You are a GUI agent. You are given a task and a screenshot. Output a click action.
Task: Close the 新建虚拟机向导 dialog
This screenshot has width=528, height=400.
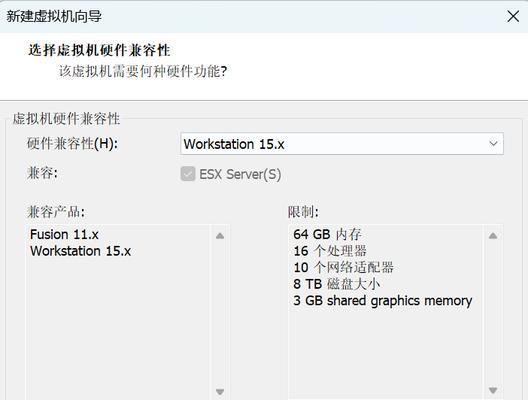[513, 16]
